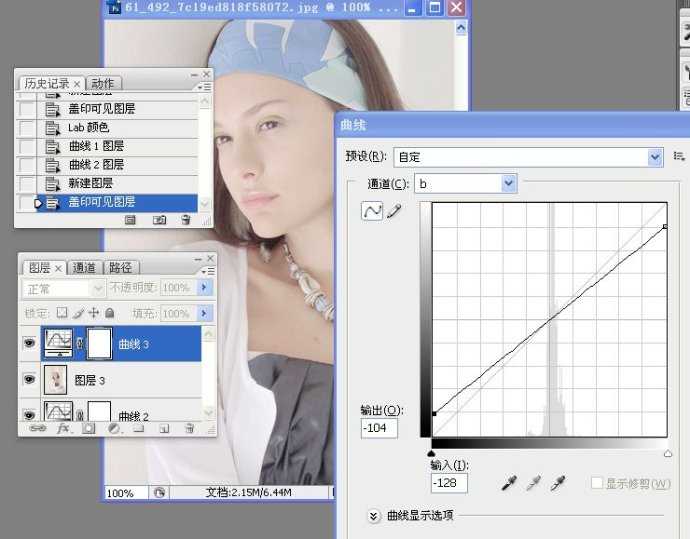Set history brush source at Lab 颜色
The height and width of the screenshot is (539, 690).
(27, 128)
